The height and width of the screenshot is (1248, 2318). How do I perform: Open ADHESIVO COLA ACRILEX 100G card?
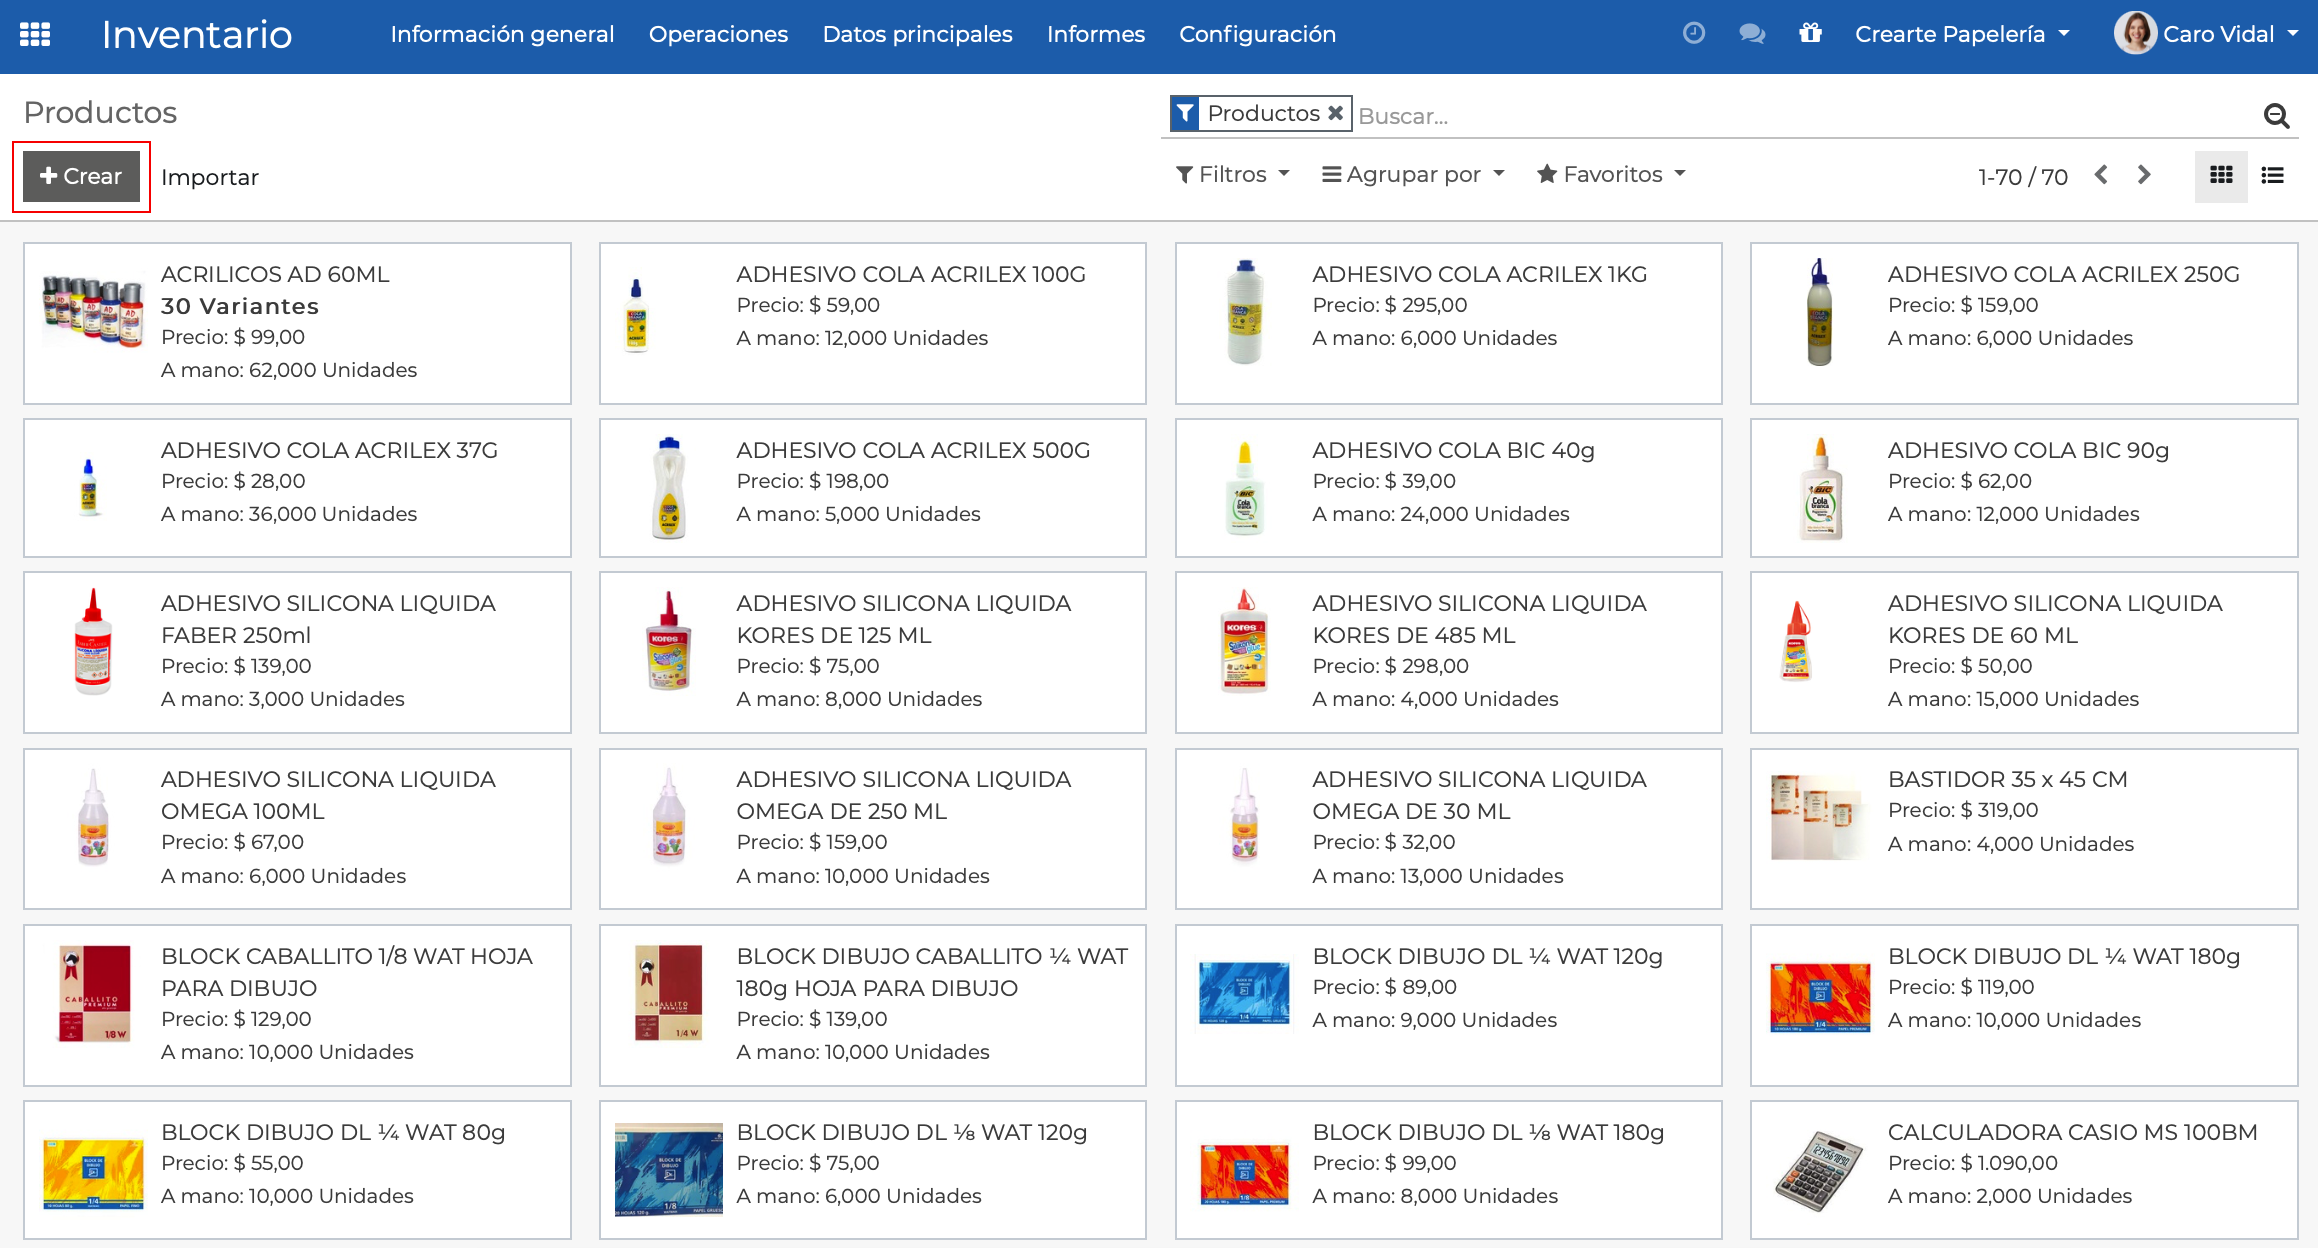(872, 323)
